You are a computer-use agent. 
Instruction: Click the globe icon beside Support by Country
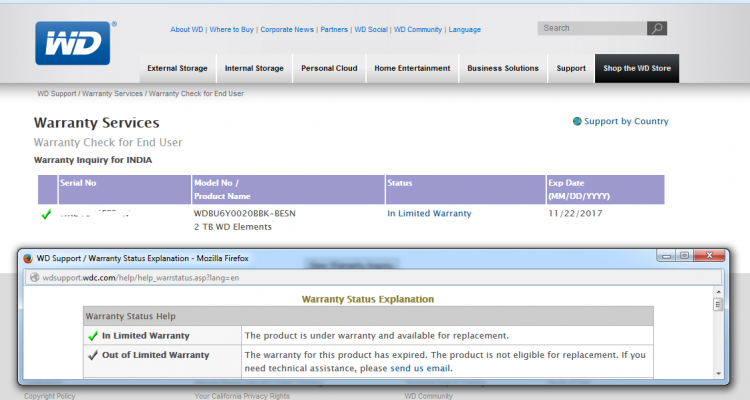coord(577,121)
